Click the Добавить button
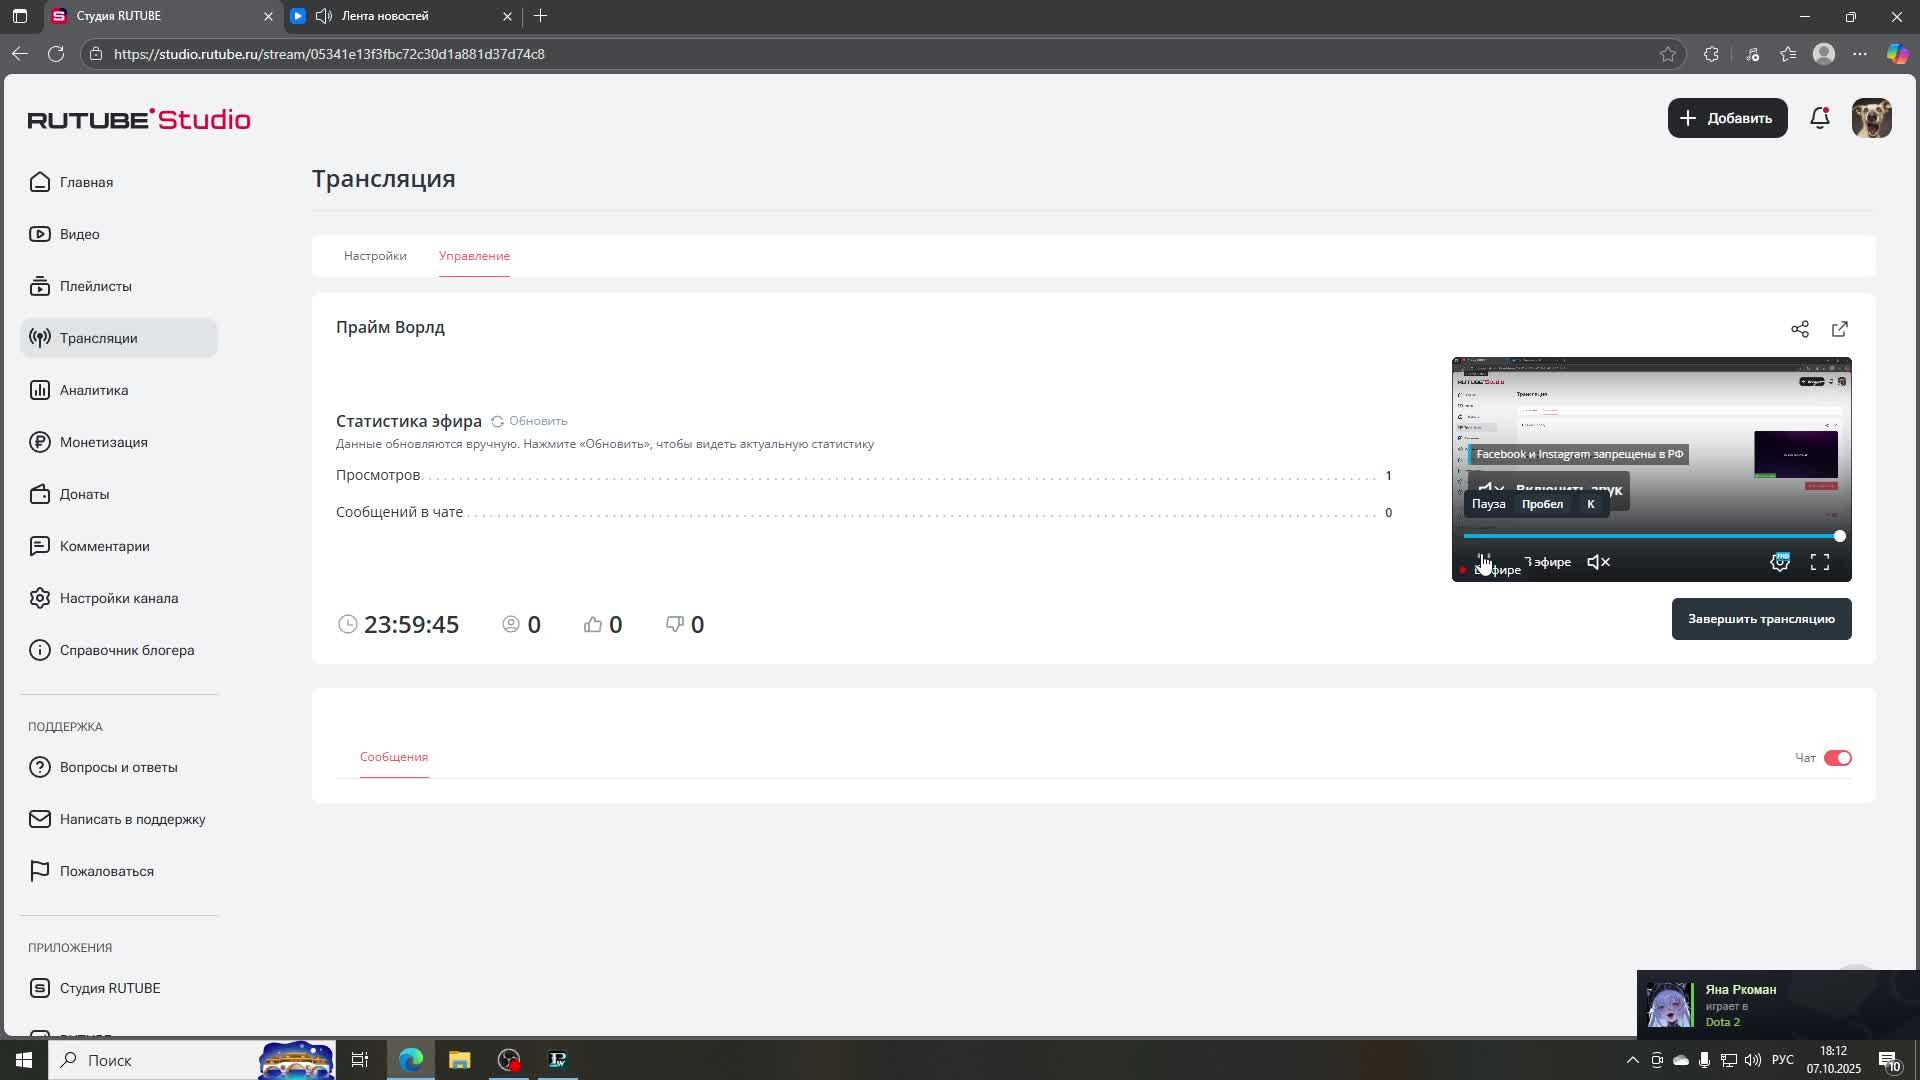Viewport: 1920px width, 1080px height. (1727, 118)
